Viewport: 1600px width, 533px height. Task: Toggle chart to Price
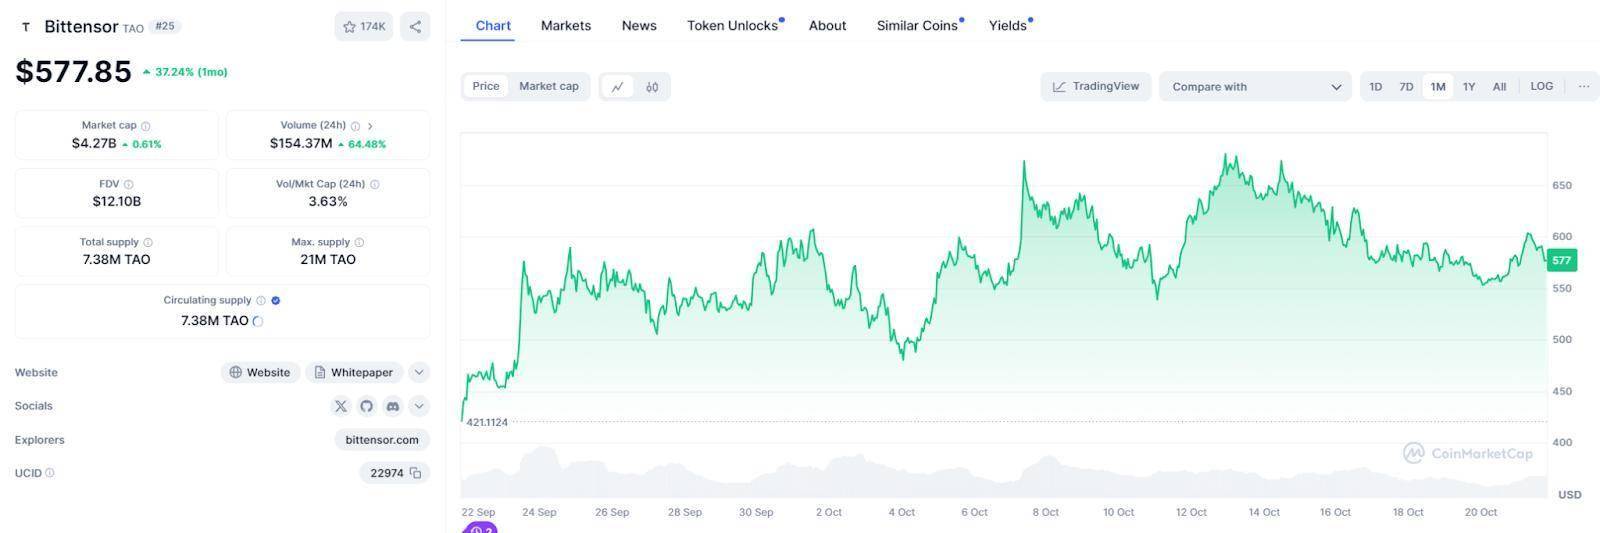(486, 86)
